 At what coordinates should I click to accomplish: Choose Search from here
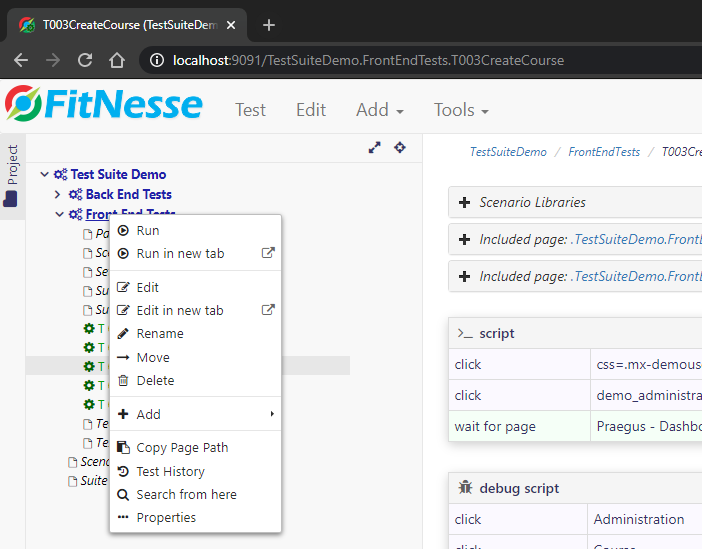[x=195, y=494]
